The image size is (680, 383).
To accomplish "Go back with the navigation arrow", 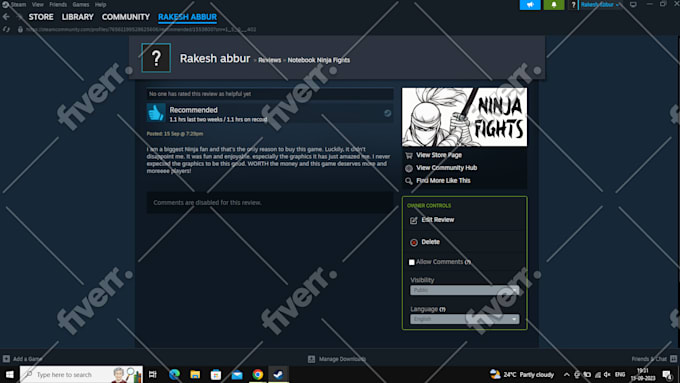I will coord(6,17).
